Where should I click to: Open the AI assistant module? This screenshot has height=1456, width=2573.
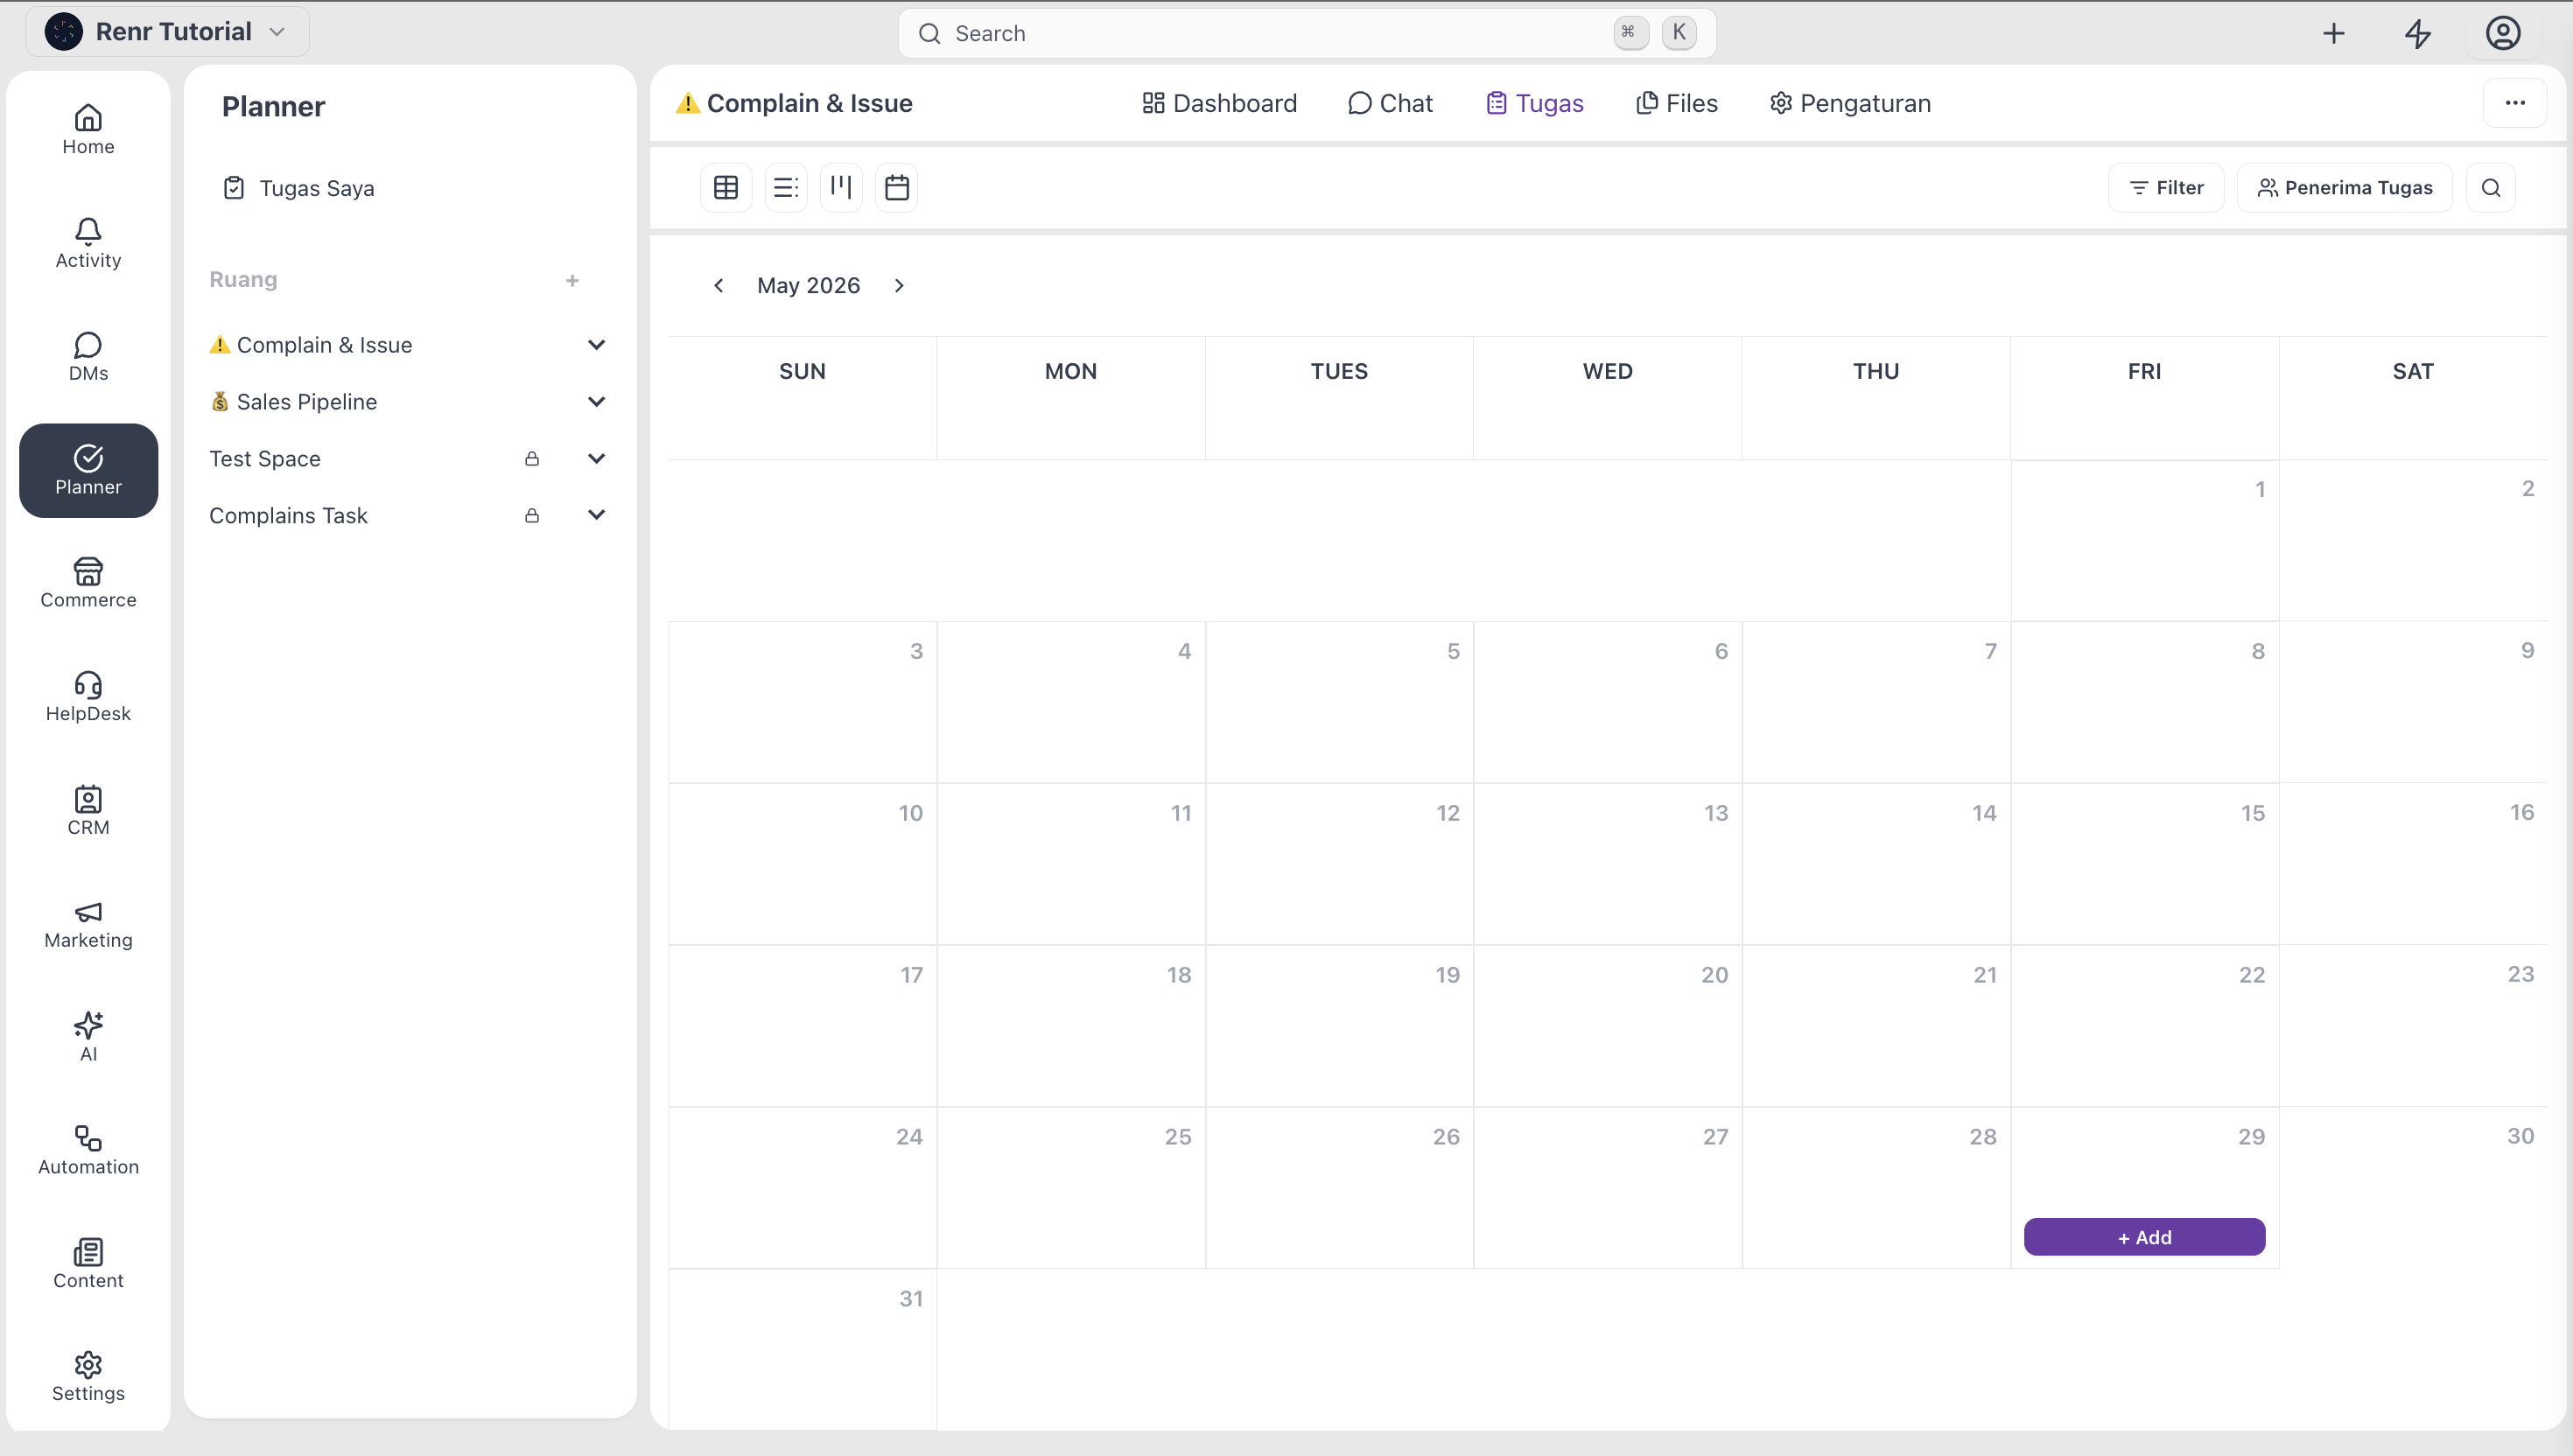(x=88, y=1038)
